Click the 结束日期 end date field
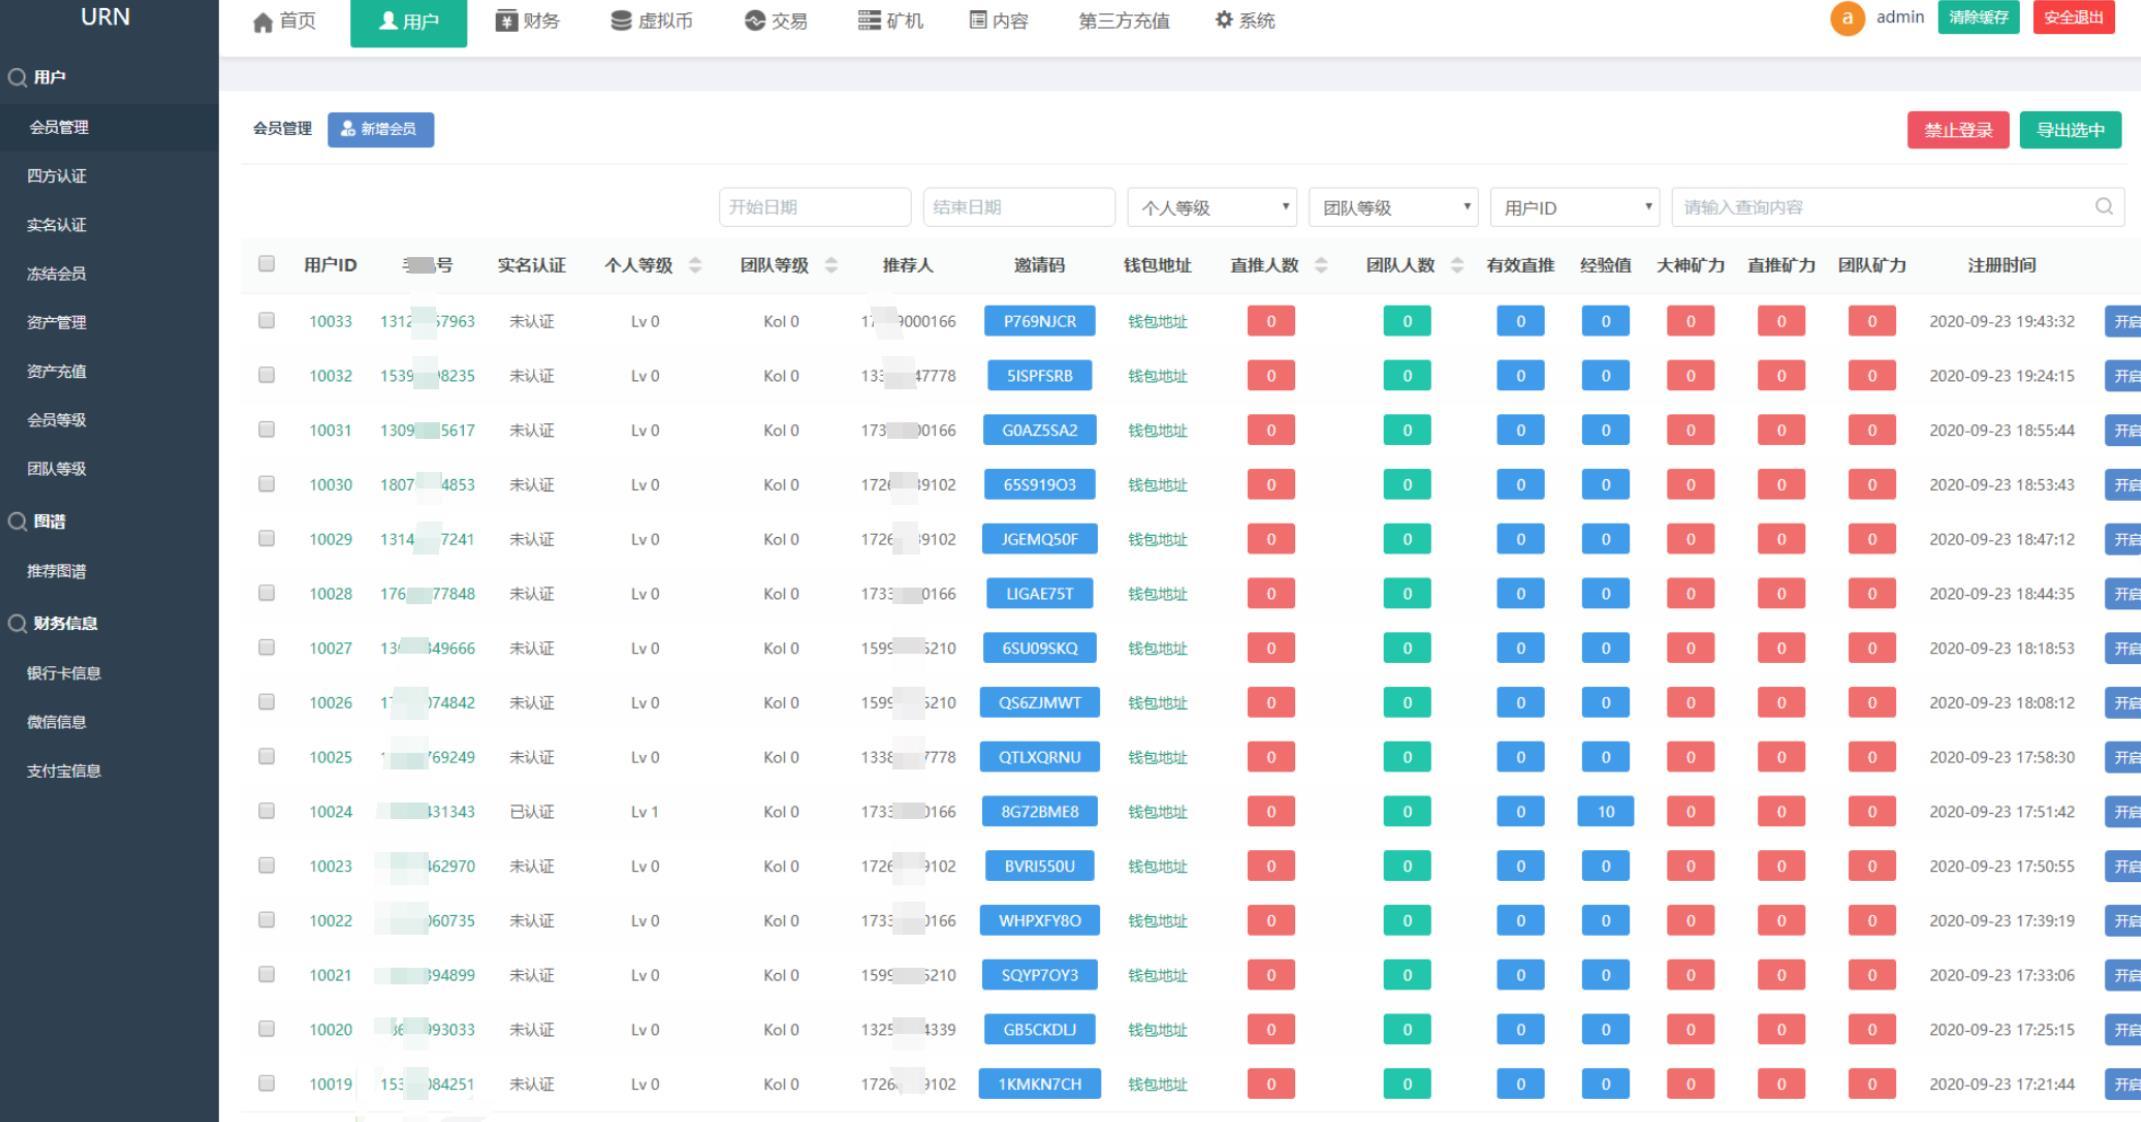Screen dimensions: 2141x1122 coord(1019,207)
